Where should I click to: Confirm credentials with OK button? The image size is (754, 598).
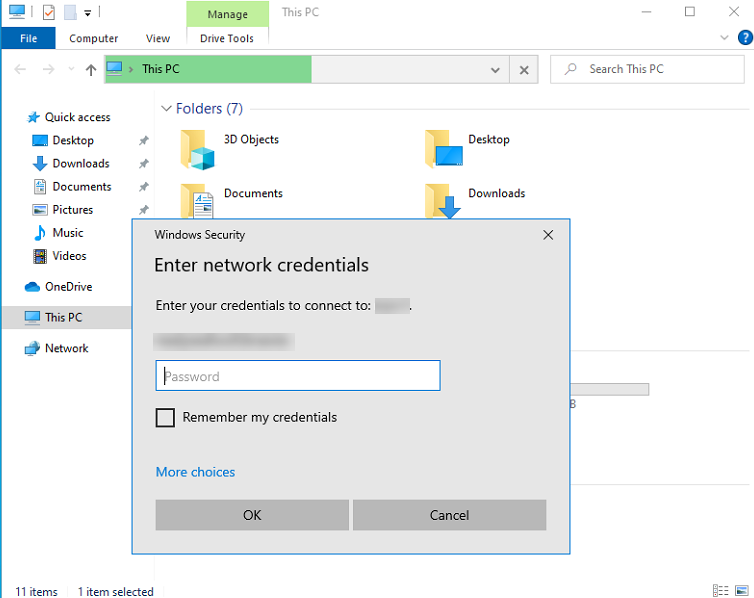(x=252, y=515)
